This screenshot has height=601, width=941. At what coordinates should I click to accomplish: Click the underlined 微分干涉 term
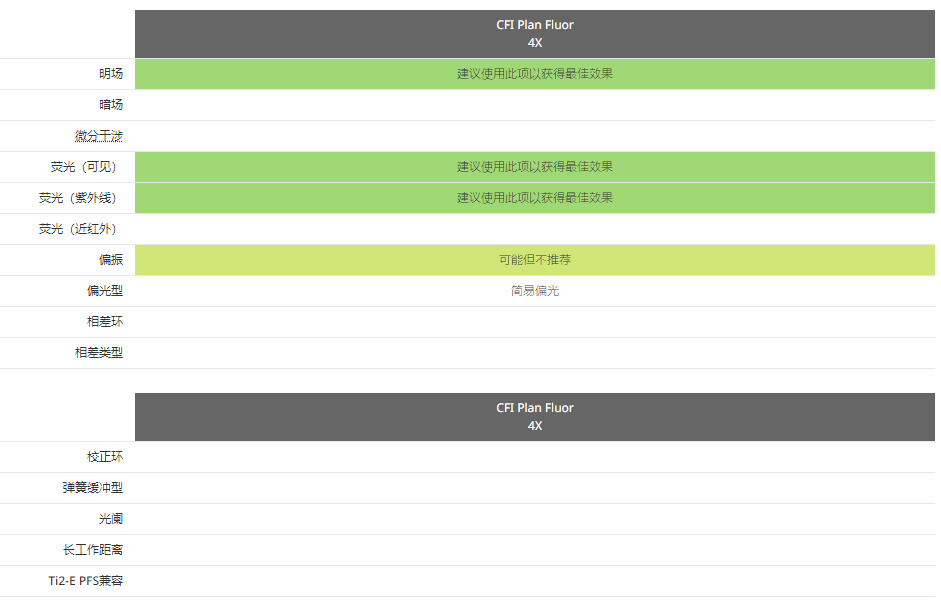click(98, 136)
